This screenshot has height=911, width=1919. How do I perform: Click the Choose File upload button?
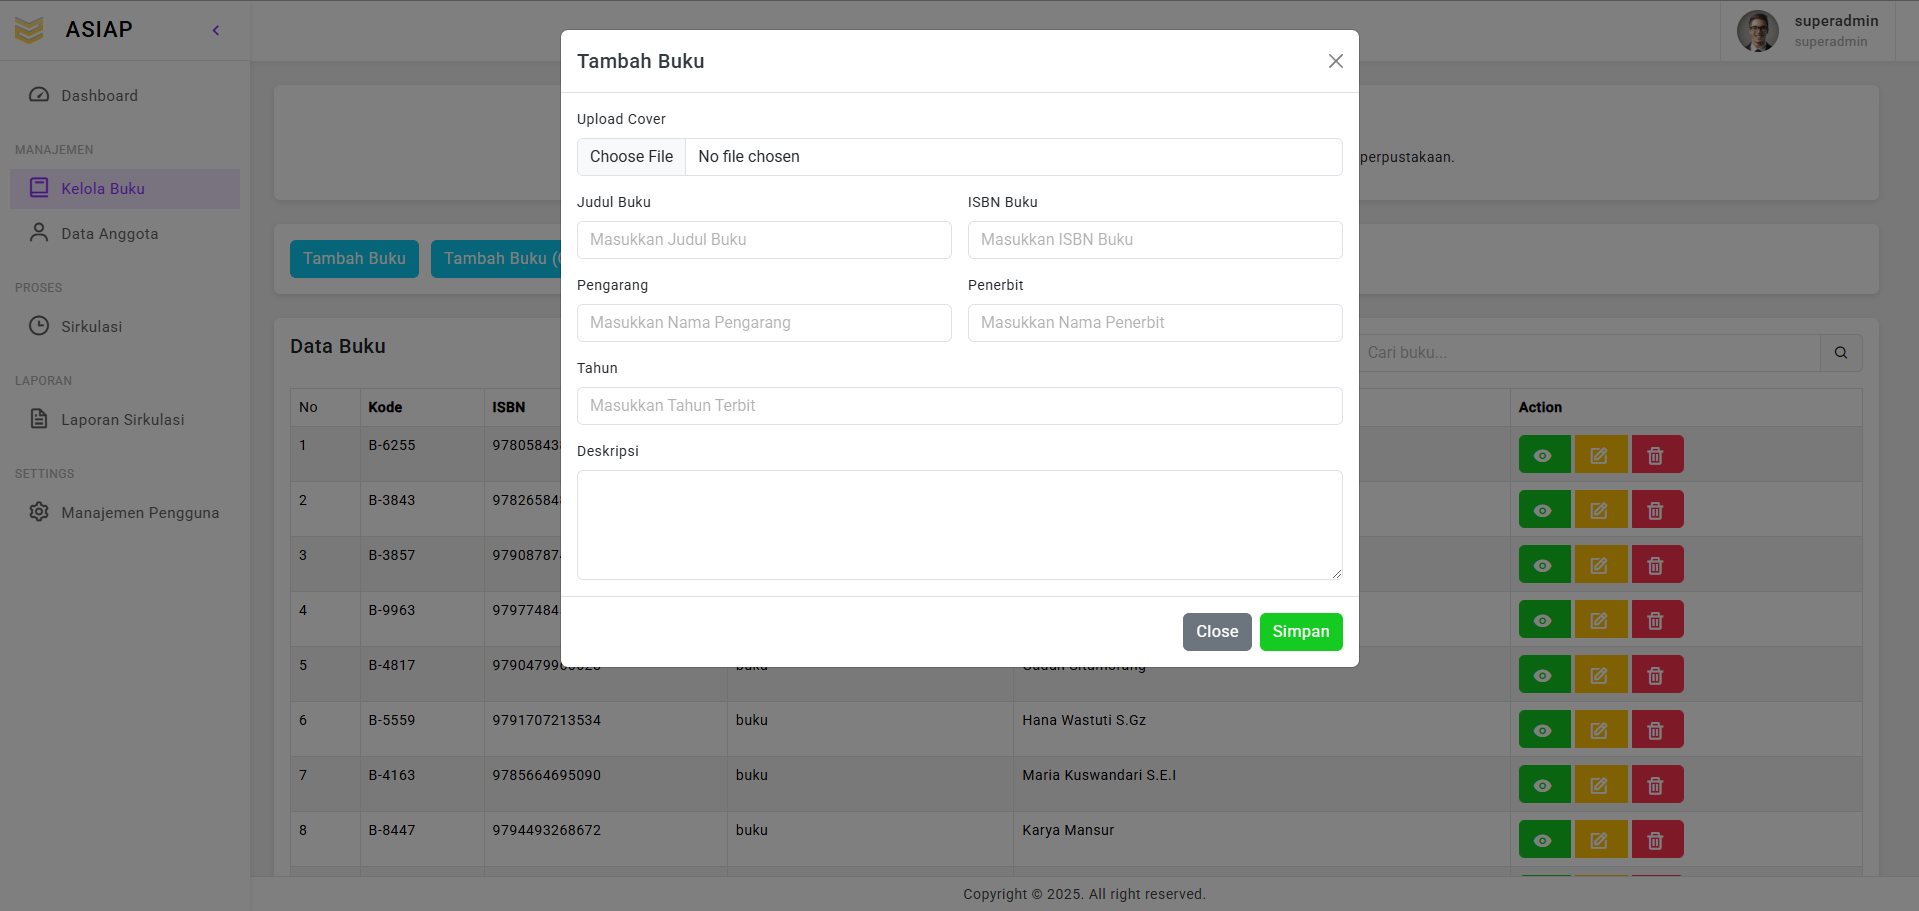point(631,157)
